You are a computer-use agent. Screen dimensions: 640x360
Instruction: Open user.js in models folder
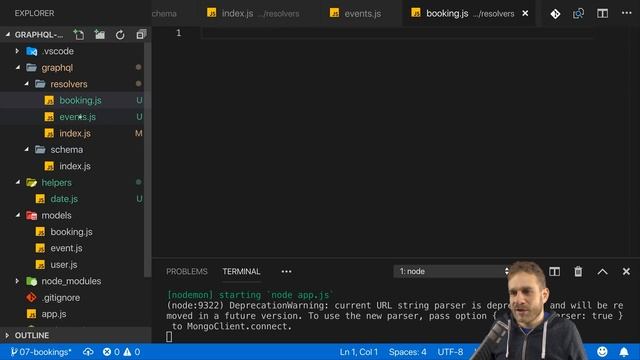(x=64, y=264)
